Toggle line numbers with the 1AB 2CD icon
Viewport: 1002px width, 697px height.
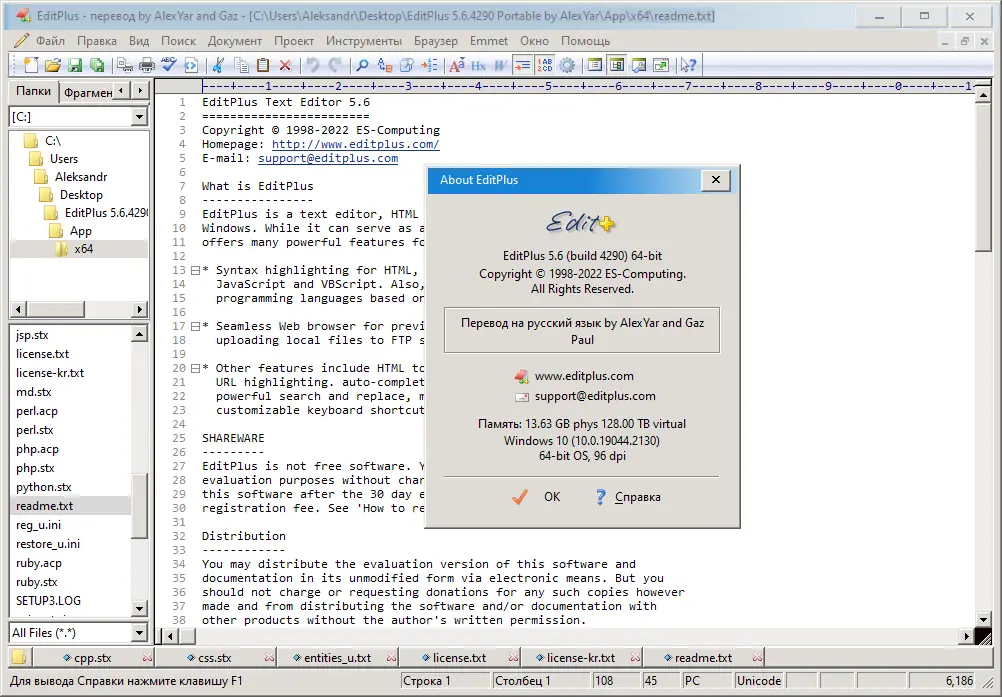tap(545, 65)
